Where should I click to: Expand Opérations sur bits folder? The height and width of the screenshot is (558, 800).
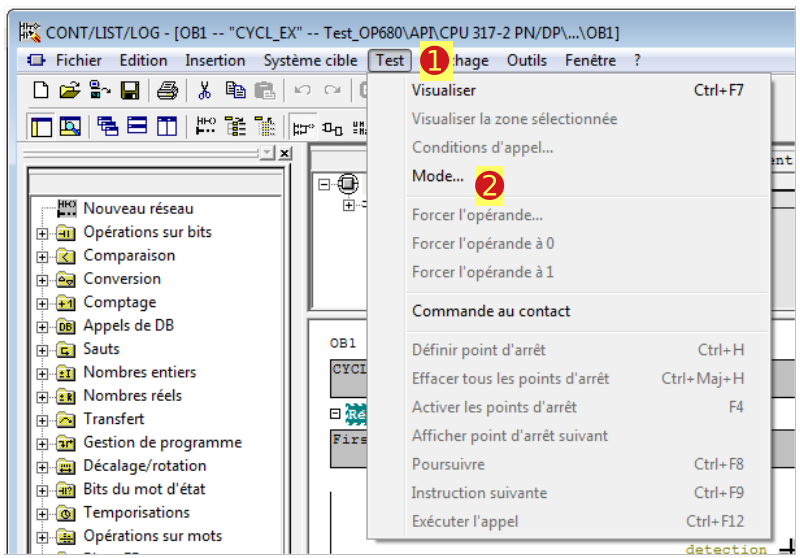point(42,234)
